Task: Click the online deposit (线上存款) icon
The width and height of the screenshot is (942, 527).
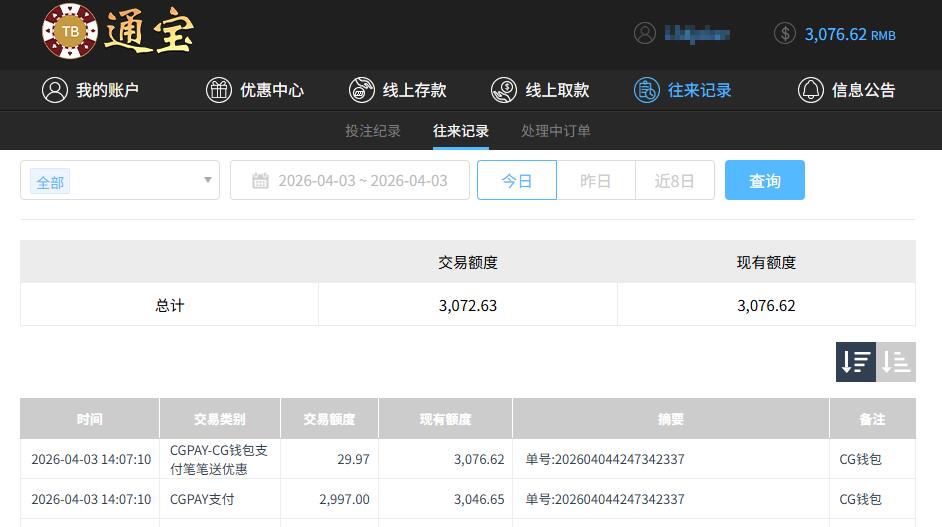Action: [361, 90]
